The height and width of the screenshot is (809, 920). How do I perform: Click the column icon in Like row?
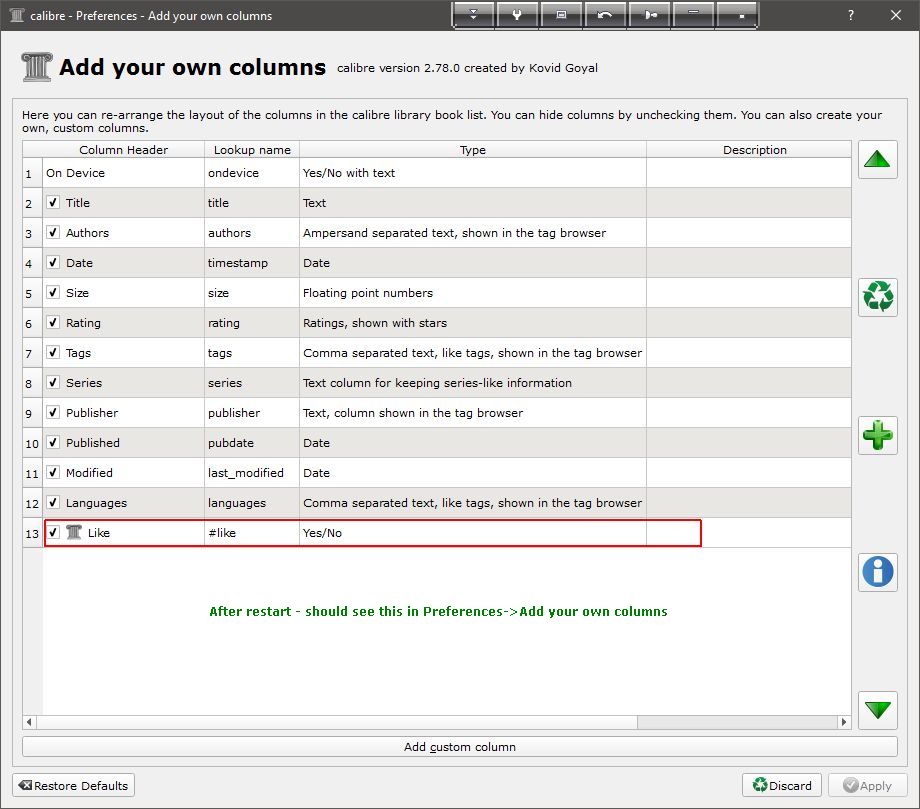point(74,533)
